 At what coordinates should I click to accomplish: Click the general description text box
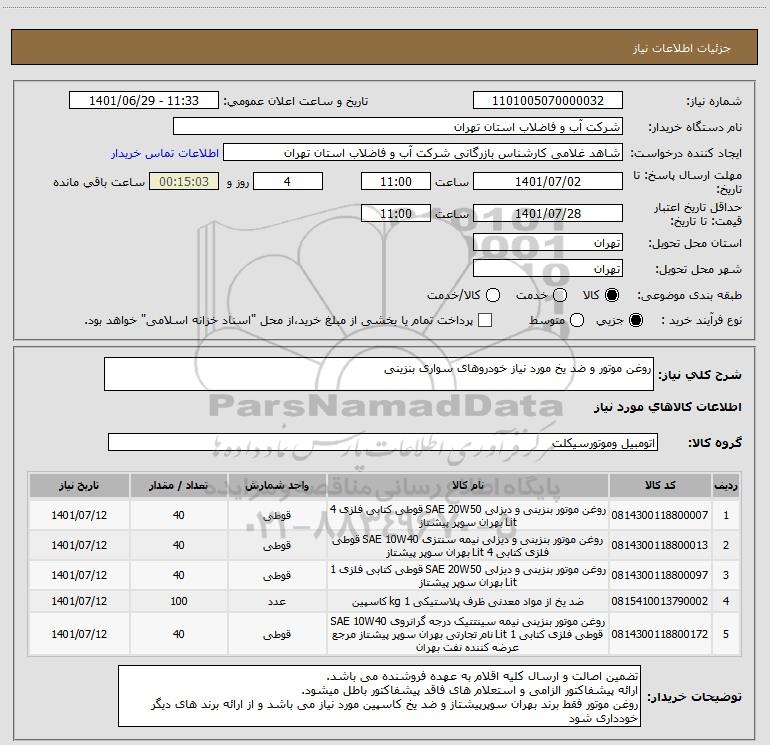(x=379, y=374)
